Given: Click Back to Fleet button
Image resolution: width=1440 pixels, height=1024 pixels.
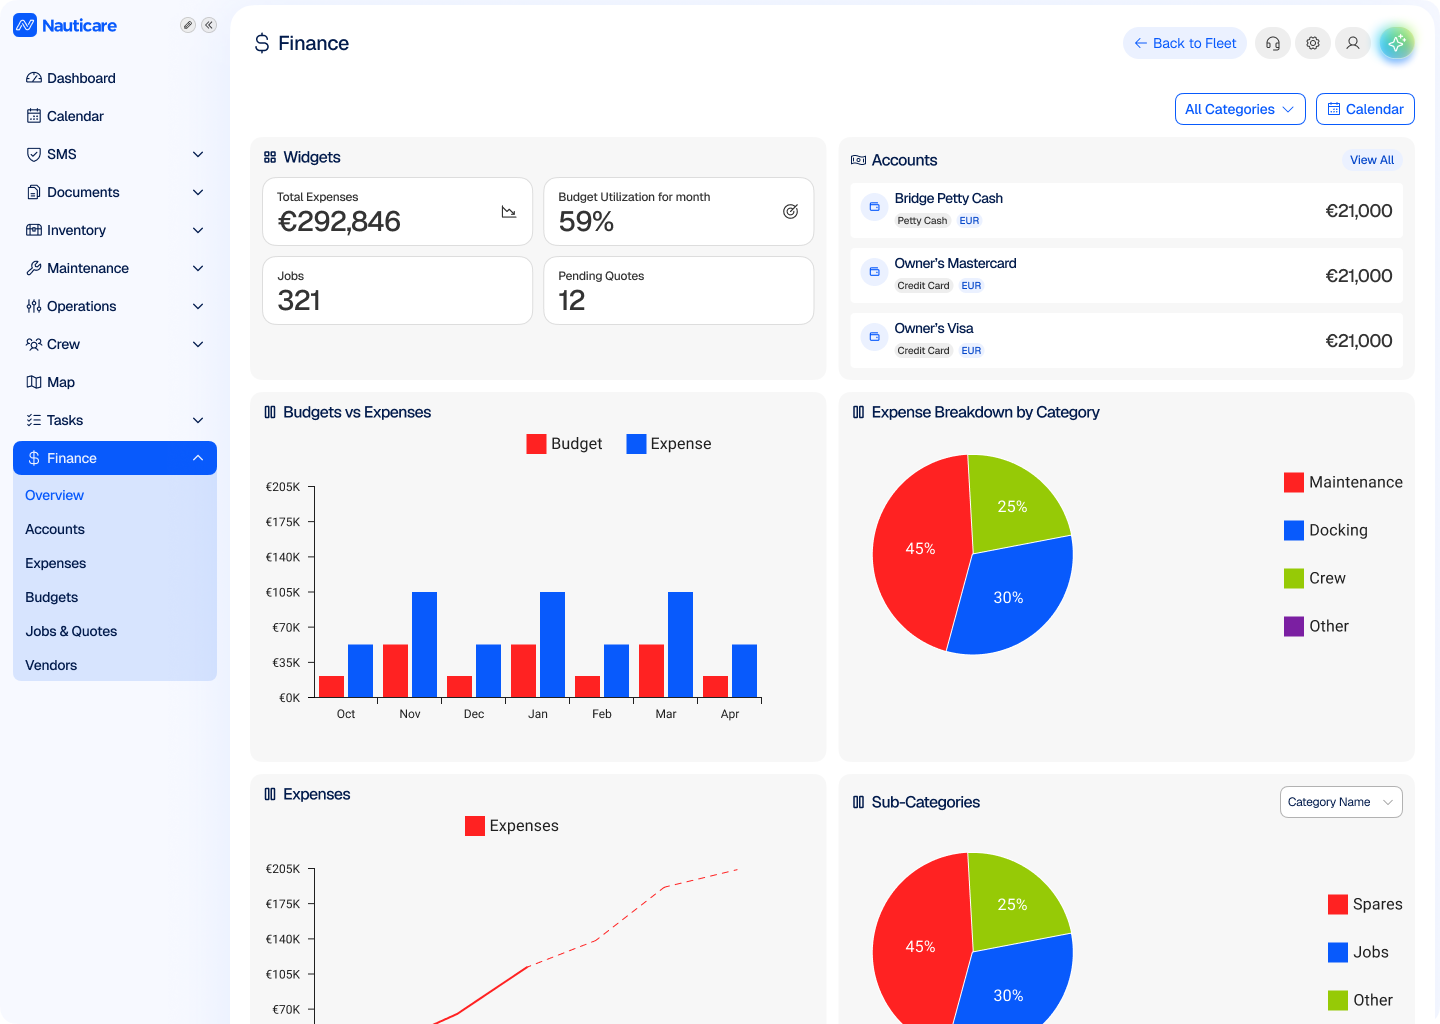Looking at the screenshot, I should 1185,43.
